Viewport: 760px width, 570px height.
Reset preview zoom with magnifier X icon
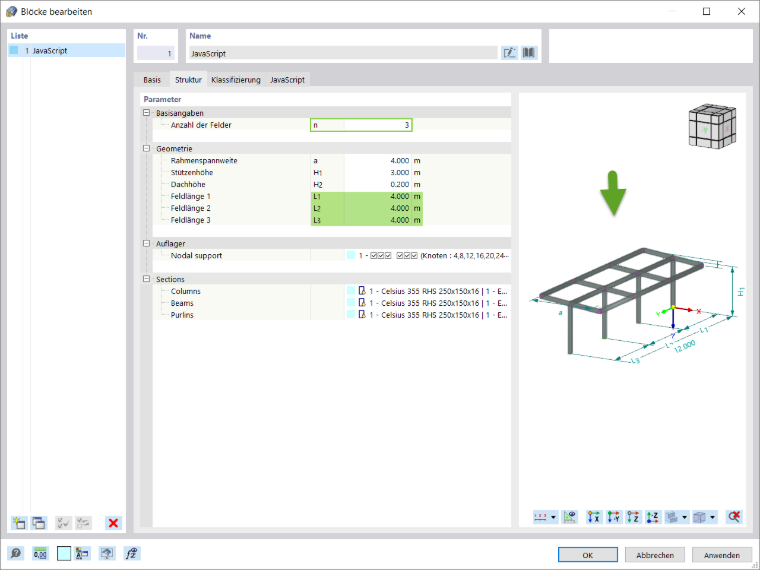click(x=734, y=517)
